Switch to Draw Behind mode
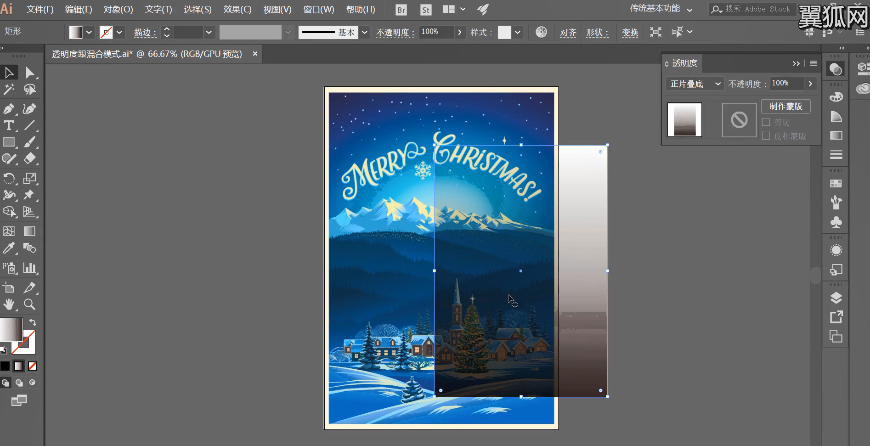 pyautogui.click(x=19, y=383)
